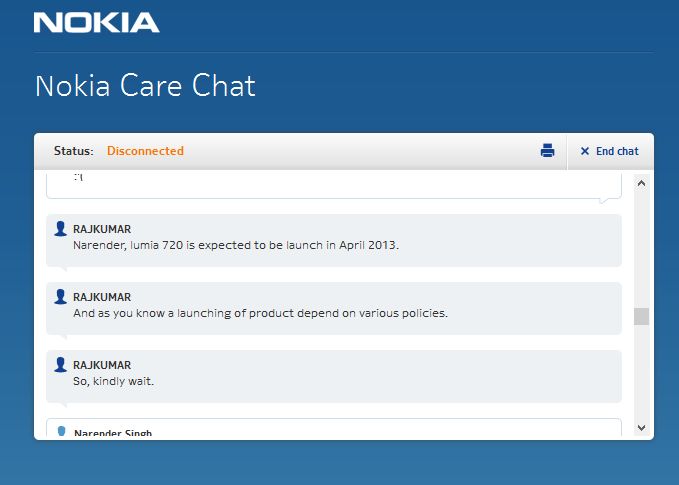Click avatar icon beside the various policies message
Viewport: 679px width, 485px height.
click(61, 297)
